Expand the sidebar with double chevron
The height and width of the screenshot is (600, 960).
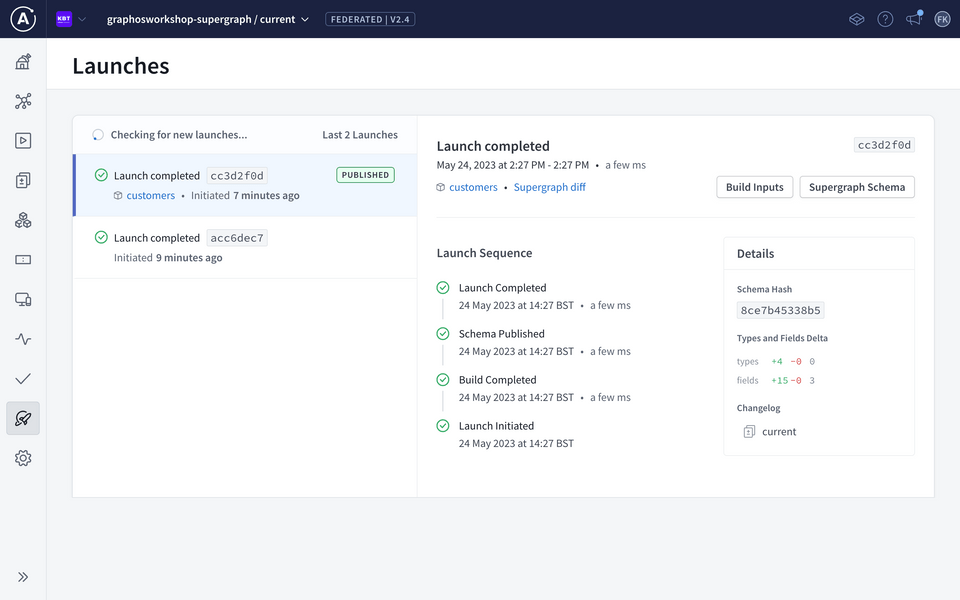coord(23,577)
